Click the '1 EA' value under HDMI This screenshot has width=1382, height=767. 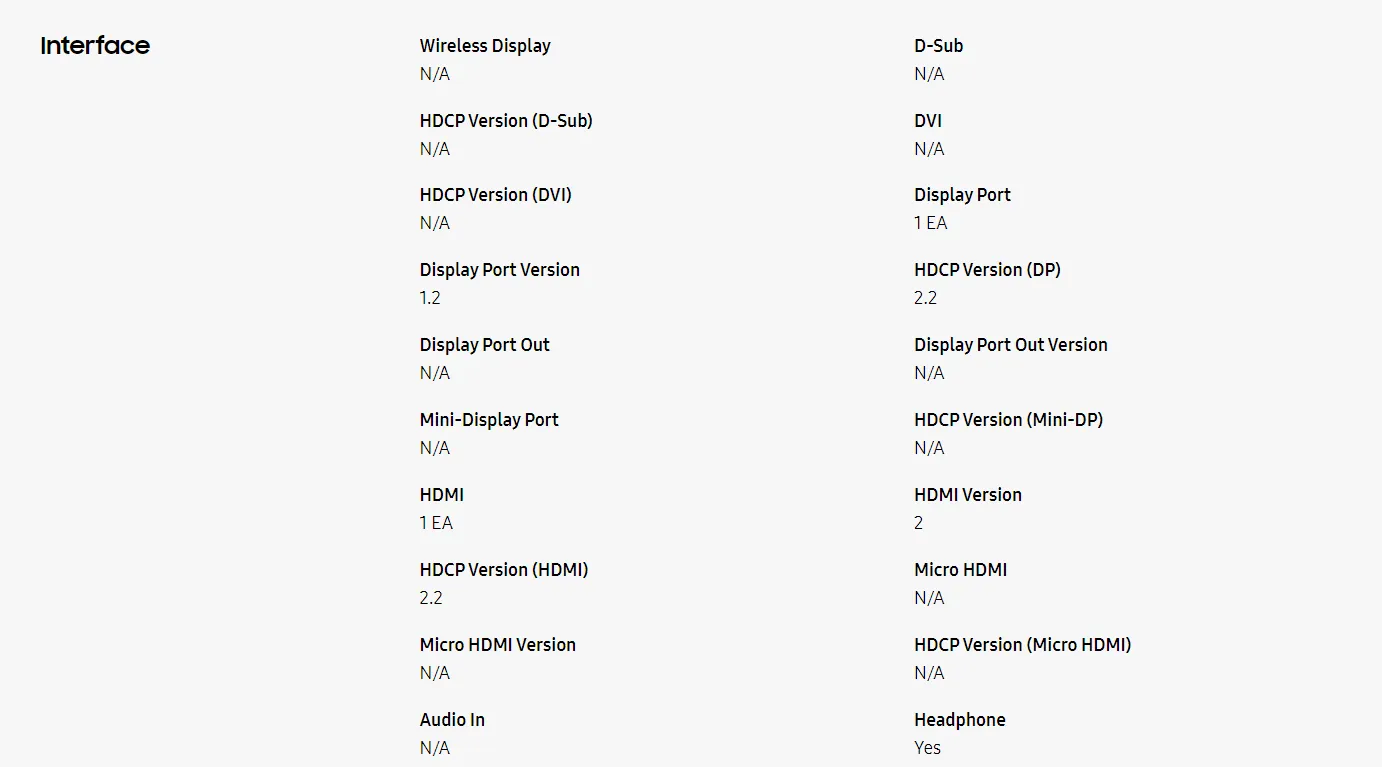click(x=436, y=523)
